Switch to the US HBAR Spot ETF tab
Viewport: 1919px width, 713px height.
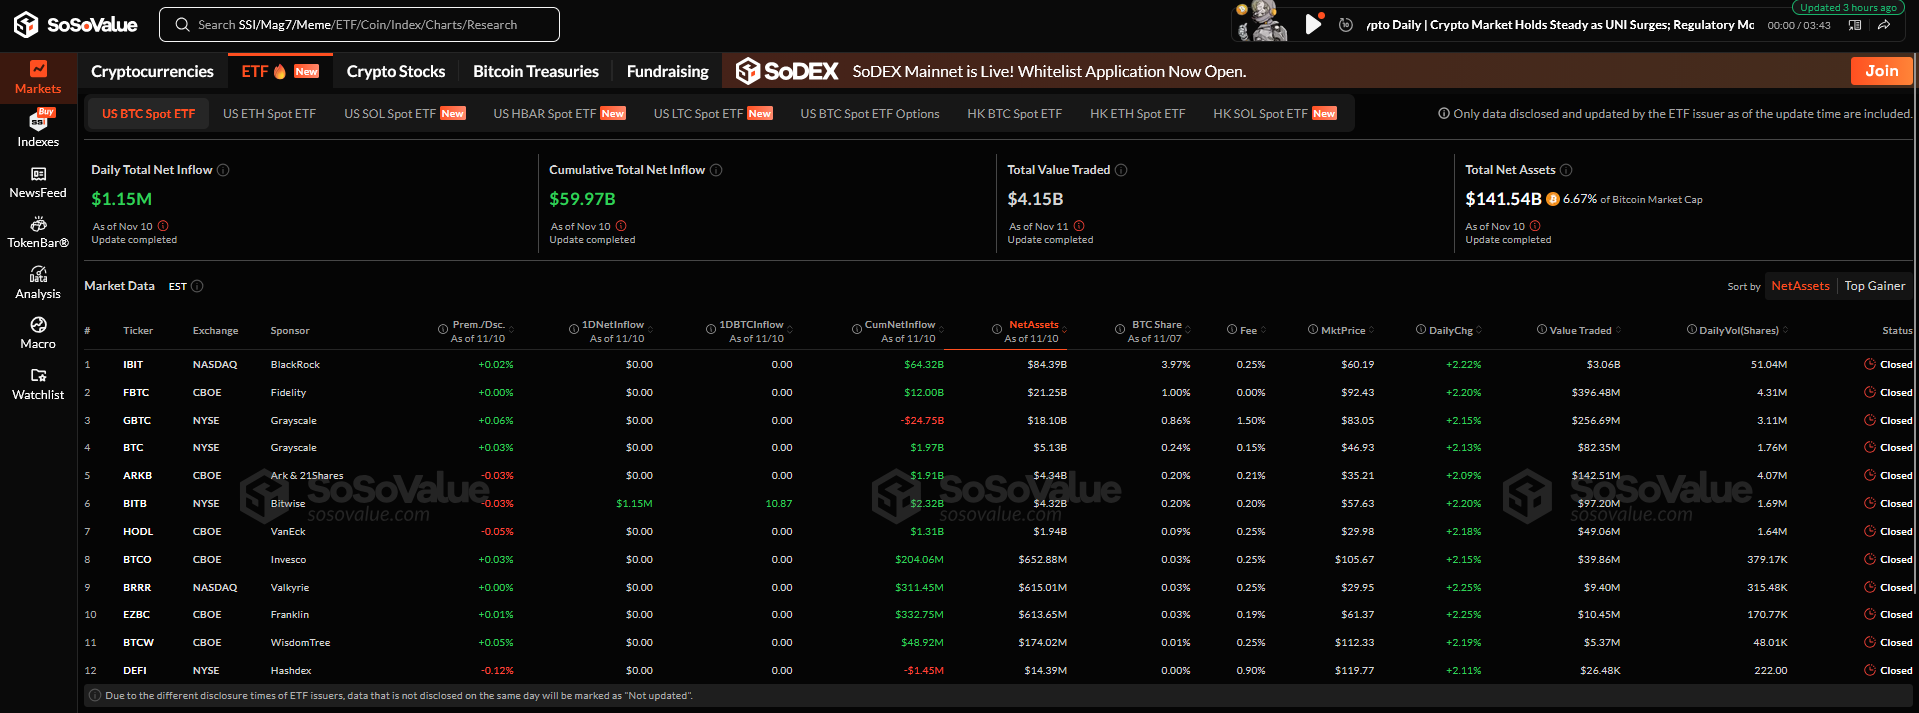click(559, 114)
